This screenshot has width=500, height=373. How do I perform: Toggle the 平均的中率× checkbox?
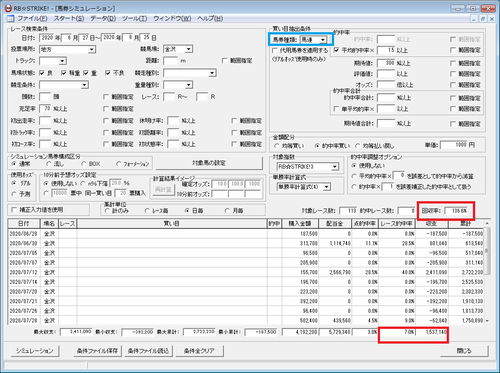pyautogui.click(x=336, y=50)
